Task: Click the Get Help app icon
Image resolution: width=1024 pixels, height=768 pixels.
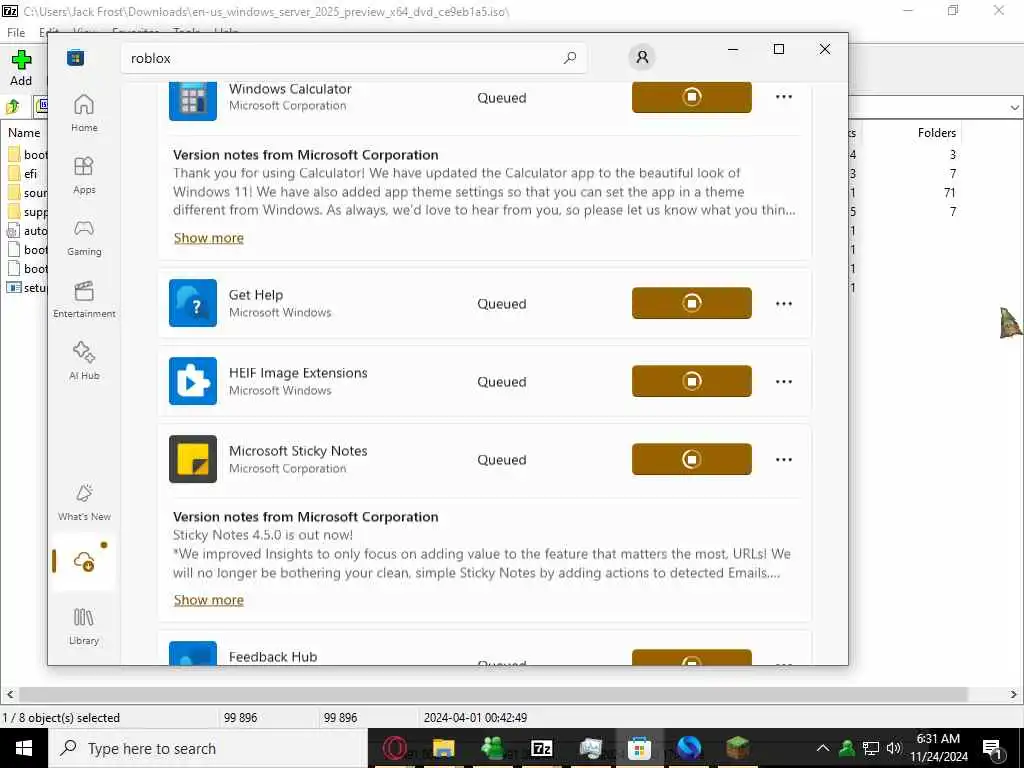Action: click(x=193, y=303)
